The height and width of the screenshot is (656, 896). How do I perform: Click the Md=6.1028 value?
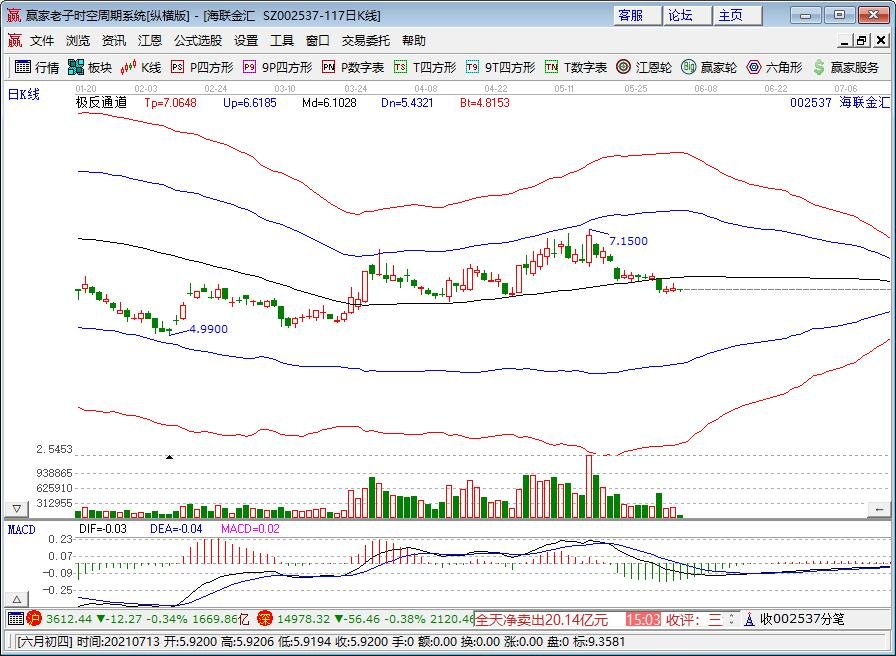click(x=329, y=103)
